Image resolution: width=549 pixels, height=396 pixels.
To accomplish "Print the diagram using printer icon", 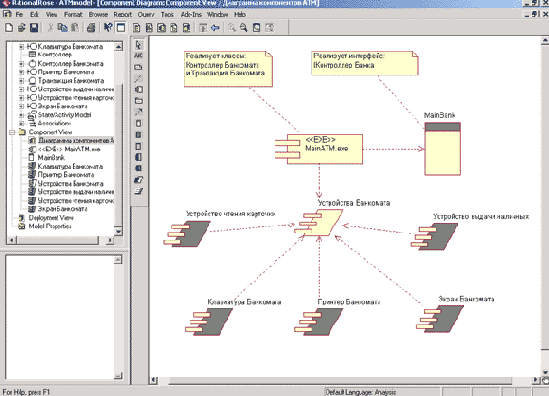I will pyautogui.click(x=91, y=28).
